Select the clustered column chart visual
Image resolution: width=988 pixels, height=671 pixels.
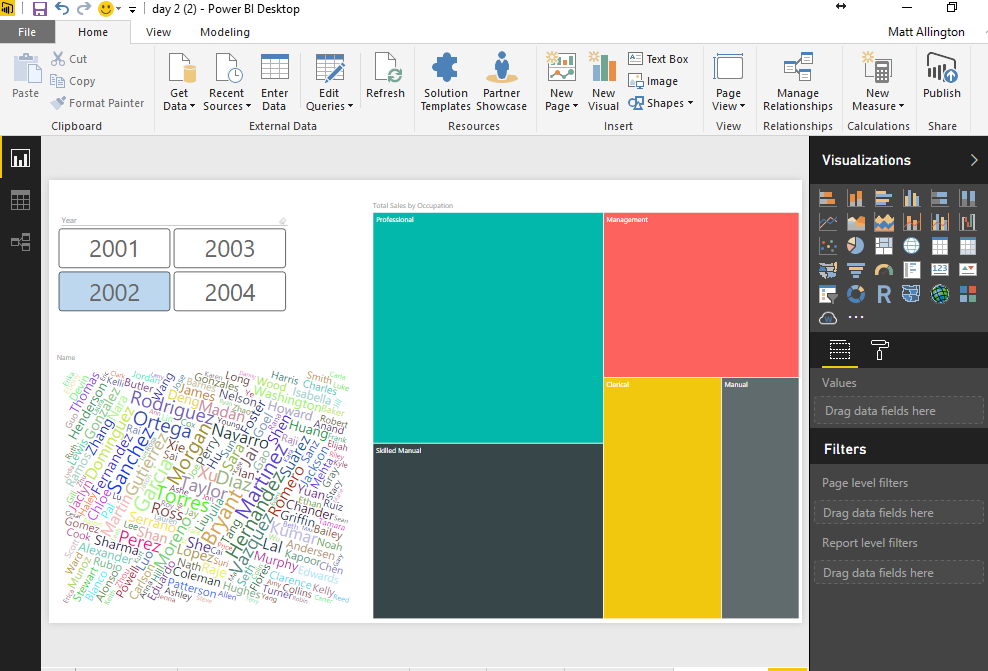click(912, 198)
